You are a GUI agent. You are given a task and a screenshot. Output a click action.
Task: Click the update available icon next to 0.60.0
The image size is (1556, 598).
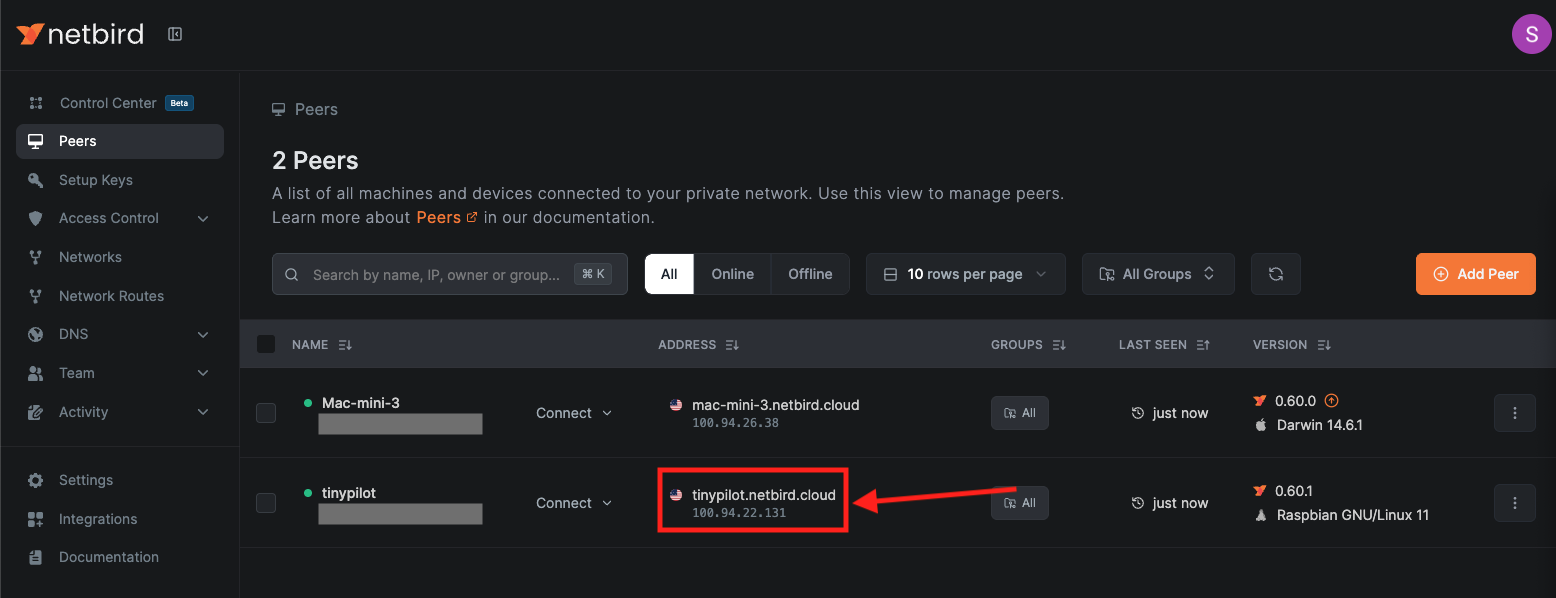(x=1331, y=400)
